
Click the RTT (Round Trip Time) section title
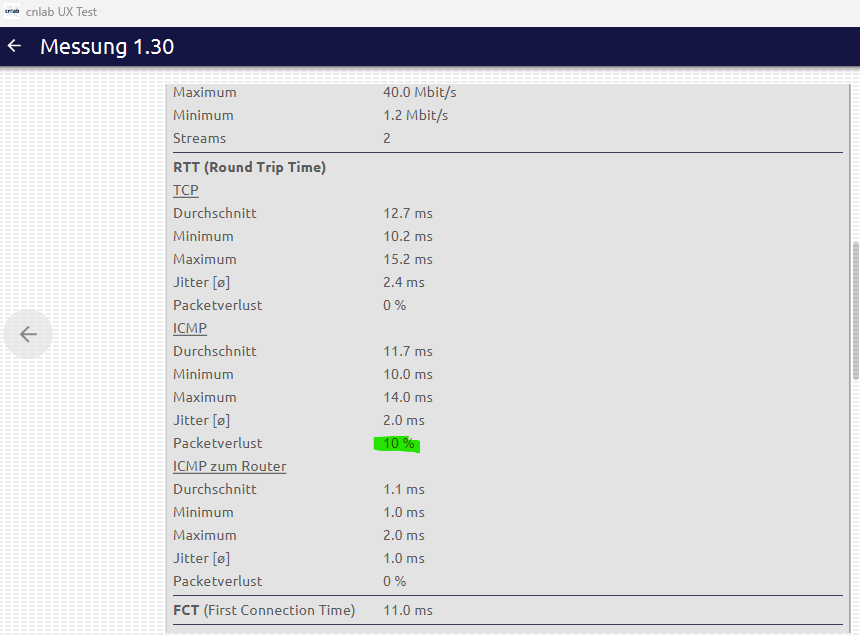click(249, 167)
